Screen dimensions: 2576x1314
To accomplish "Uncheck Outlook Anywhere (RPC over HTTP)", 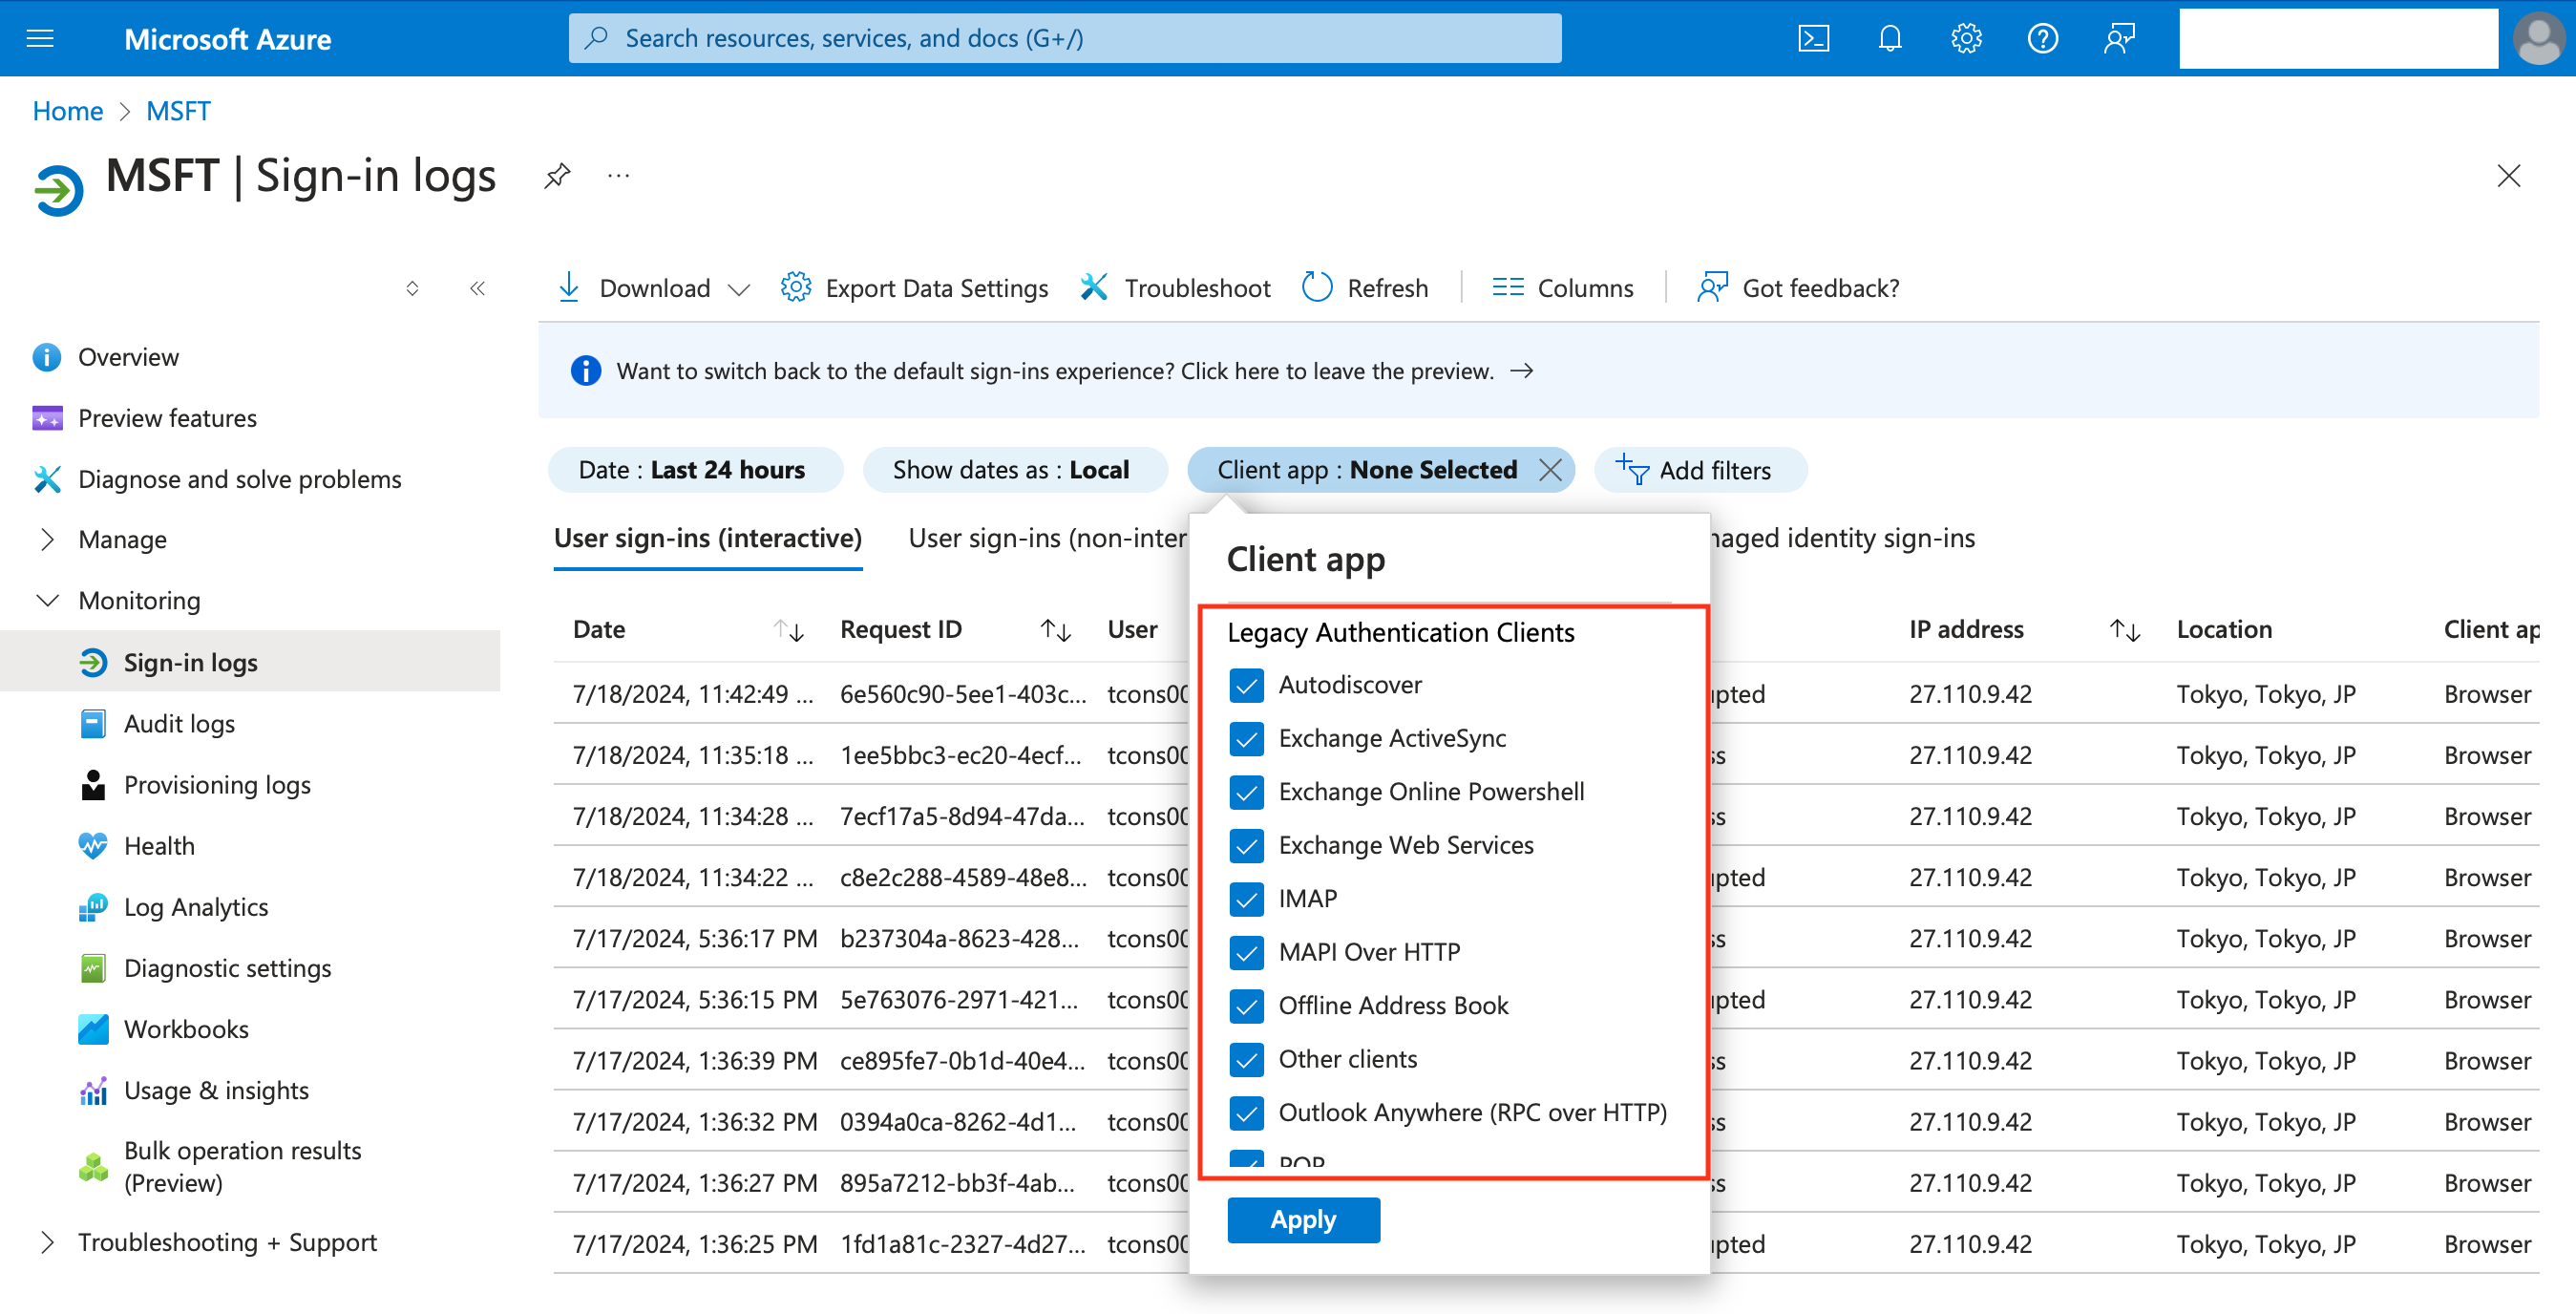I will [1246, 1113].
